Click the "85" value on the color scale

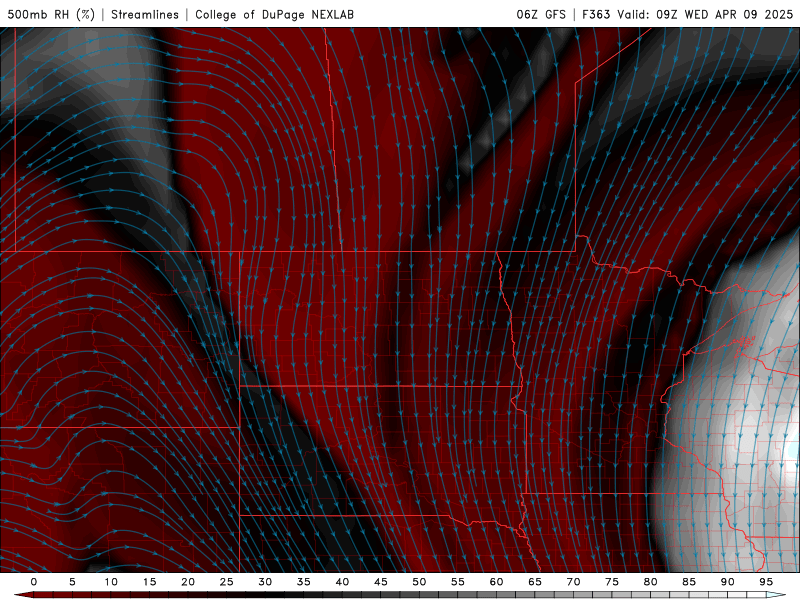click(x=689, y=582)
